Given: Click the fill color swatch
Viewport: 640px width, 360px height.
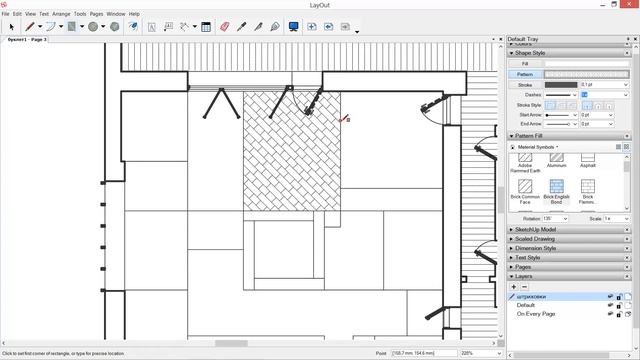Looking at the screenshot, I should (587, 64).
